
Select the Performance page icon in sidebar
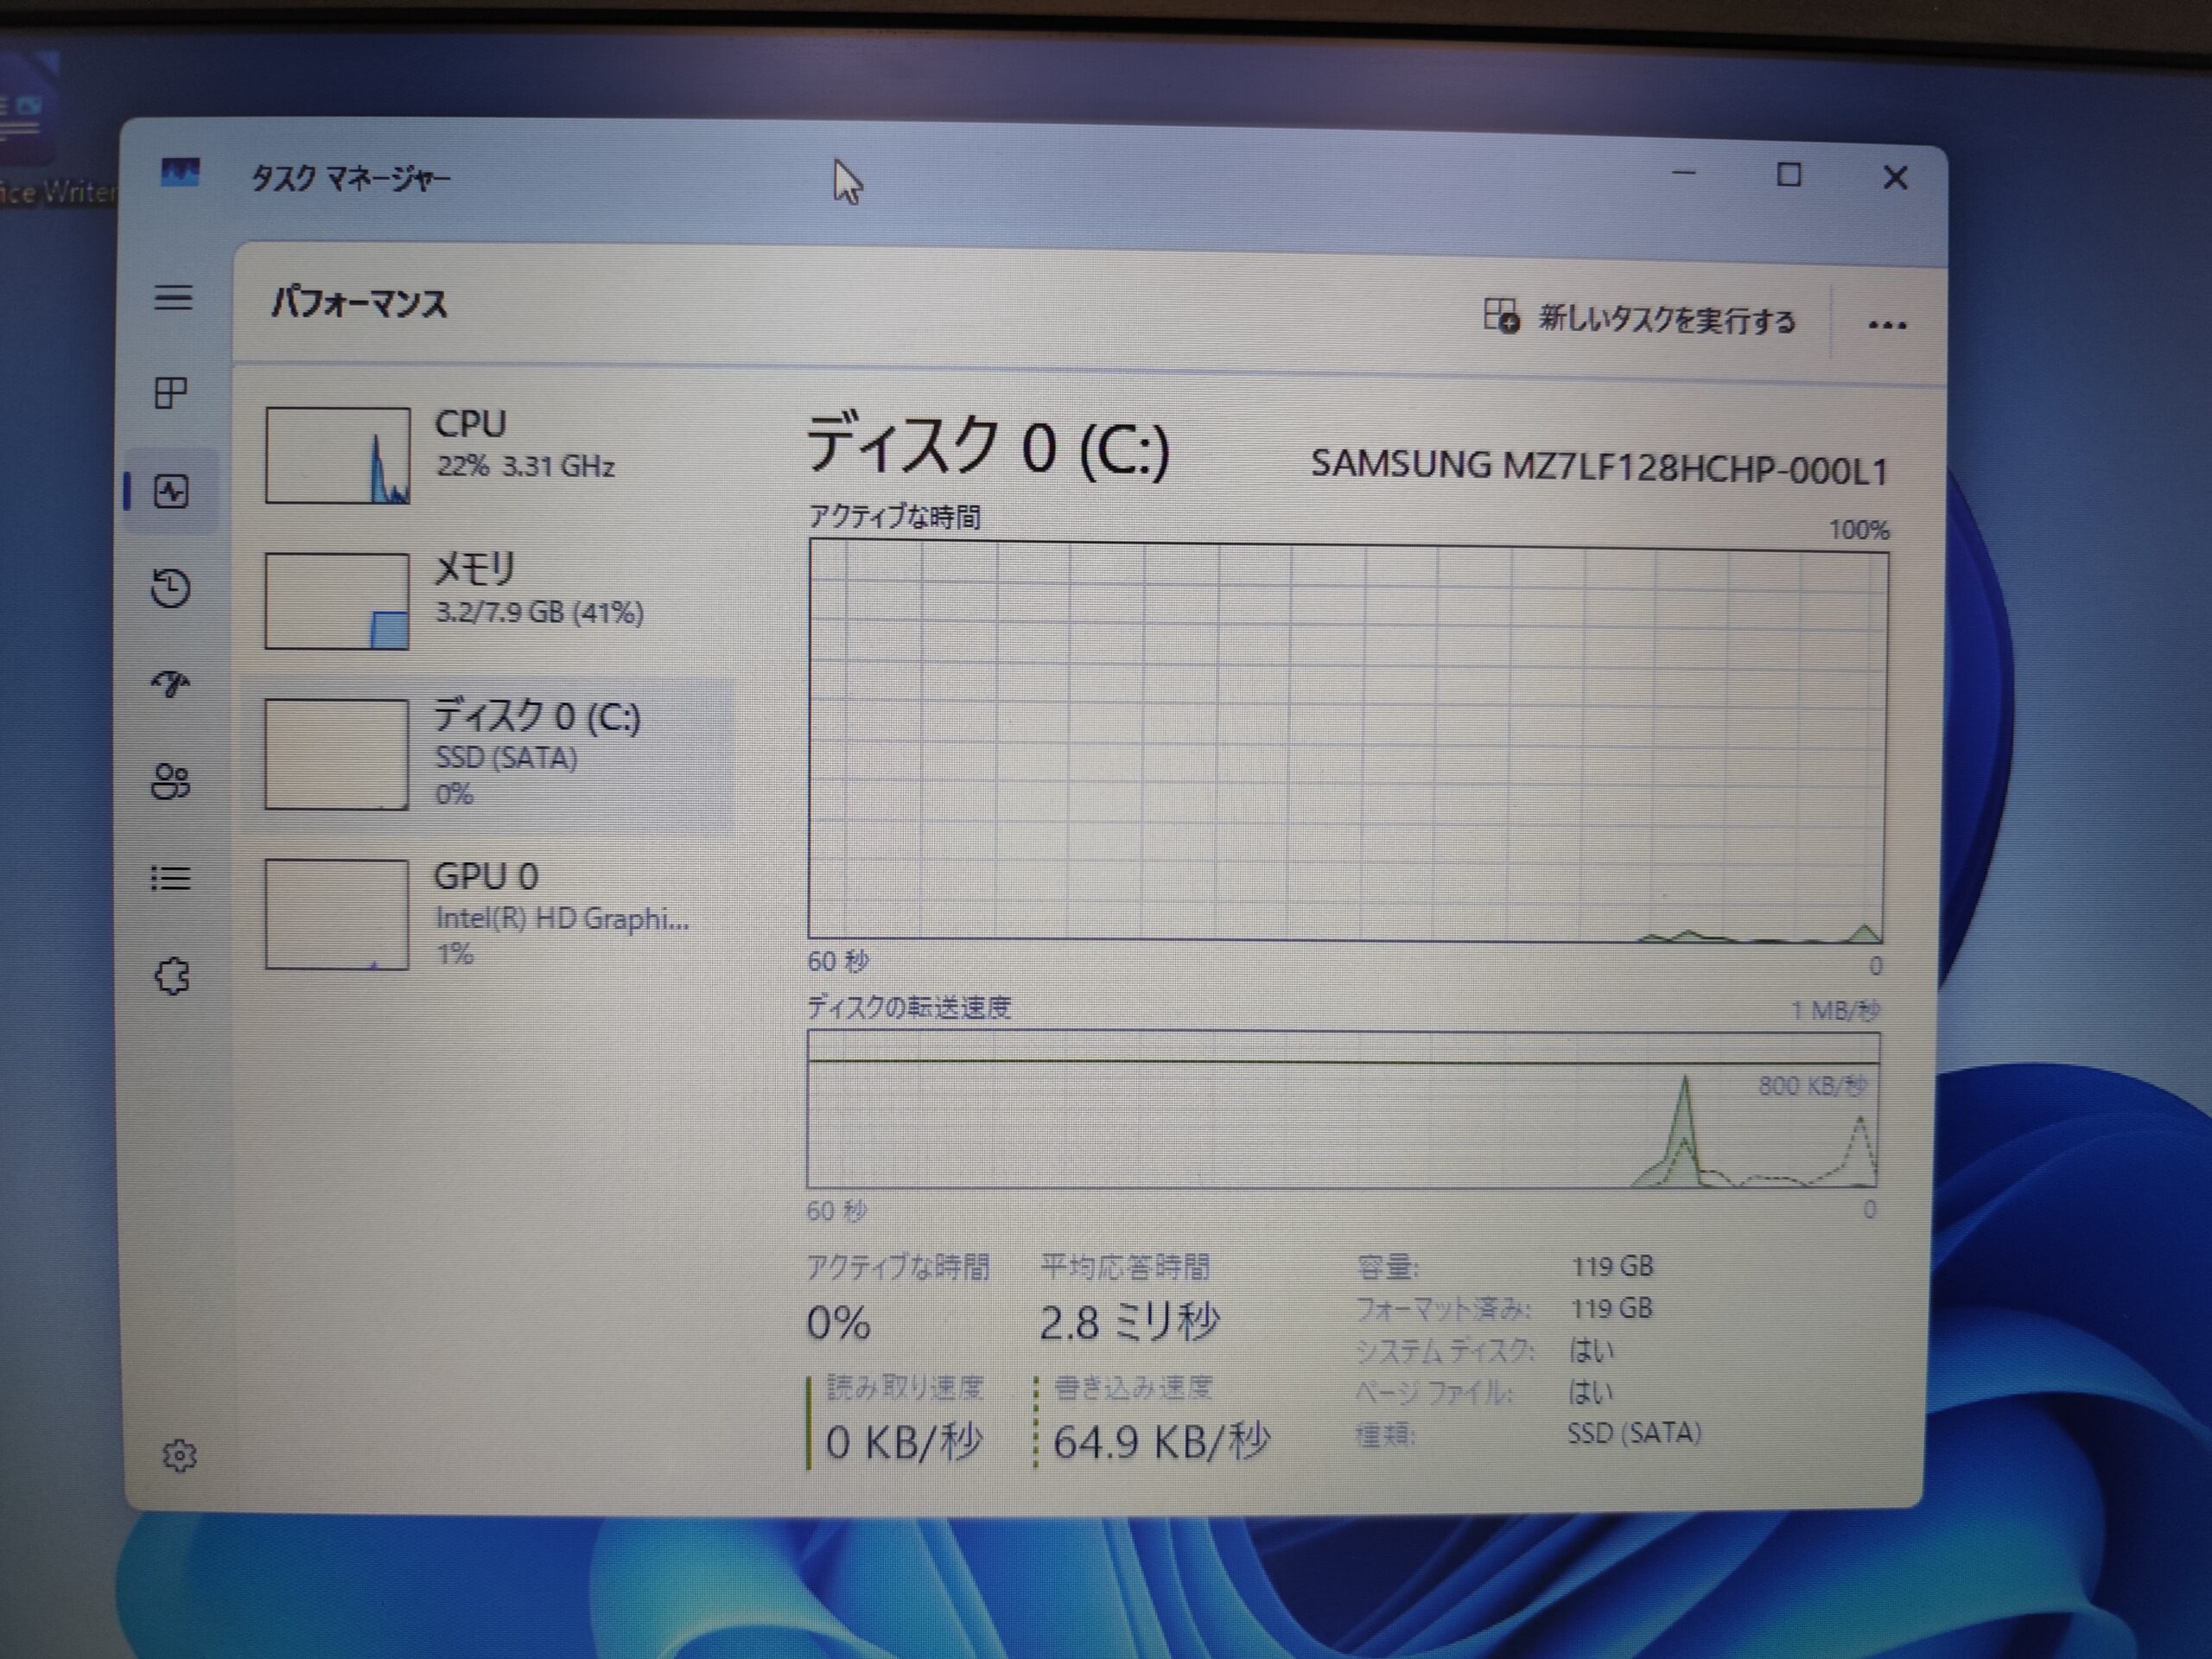tap(171, 491)
